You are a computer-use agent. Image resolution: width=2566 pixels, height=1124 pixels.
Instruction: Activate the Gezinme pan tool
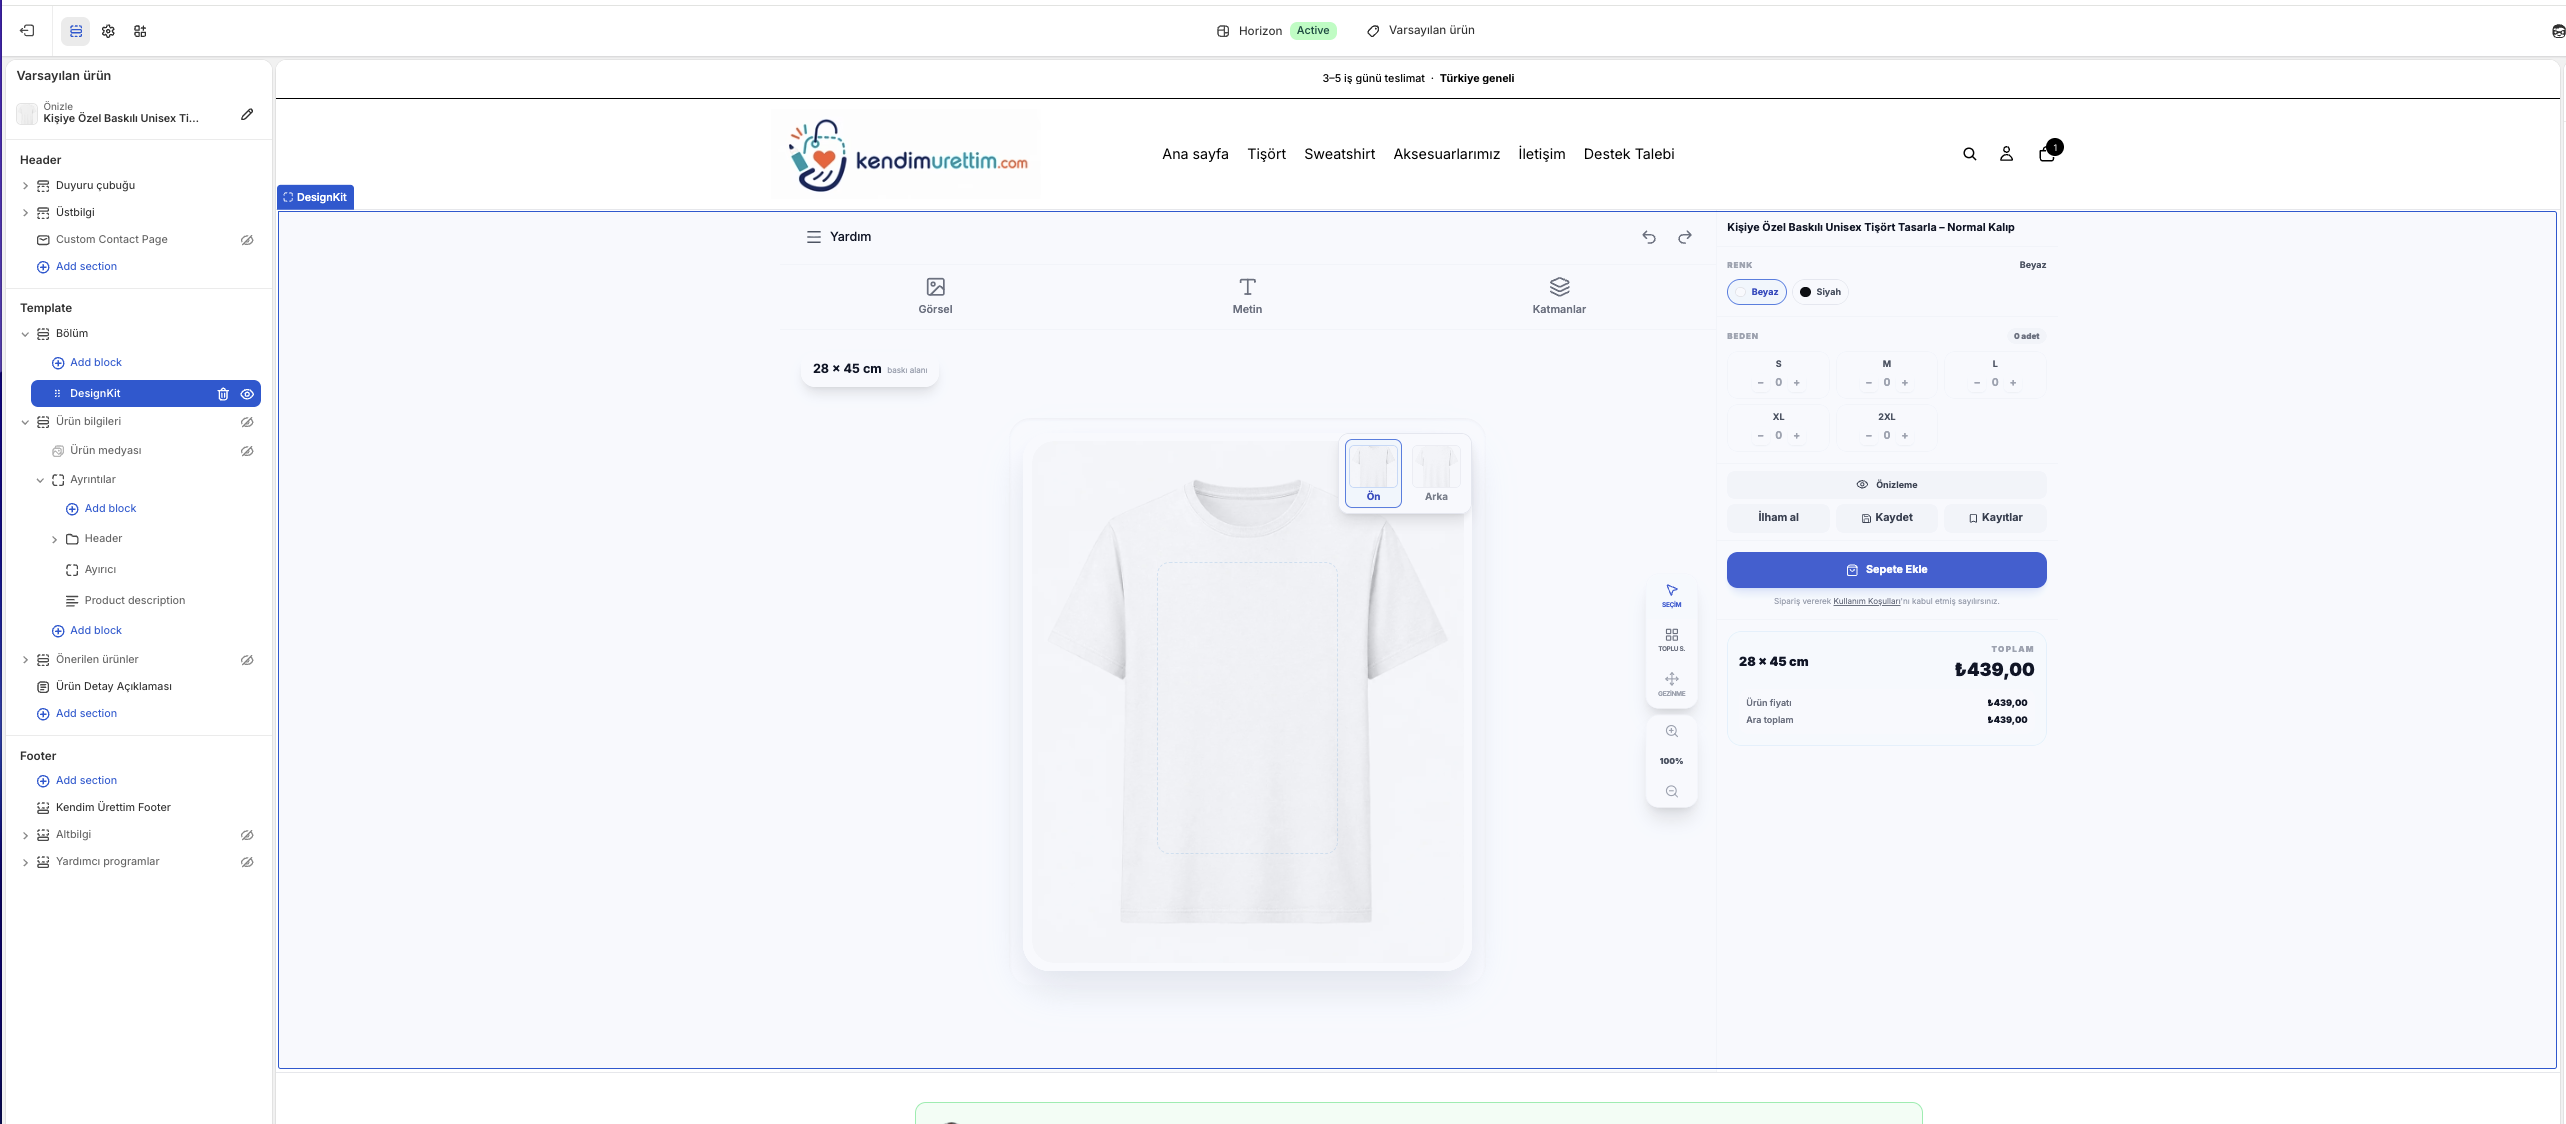pyautogui.click(x=1671, y=684)
